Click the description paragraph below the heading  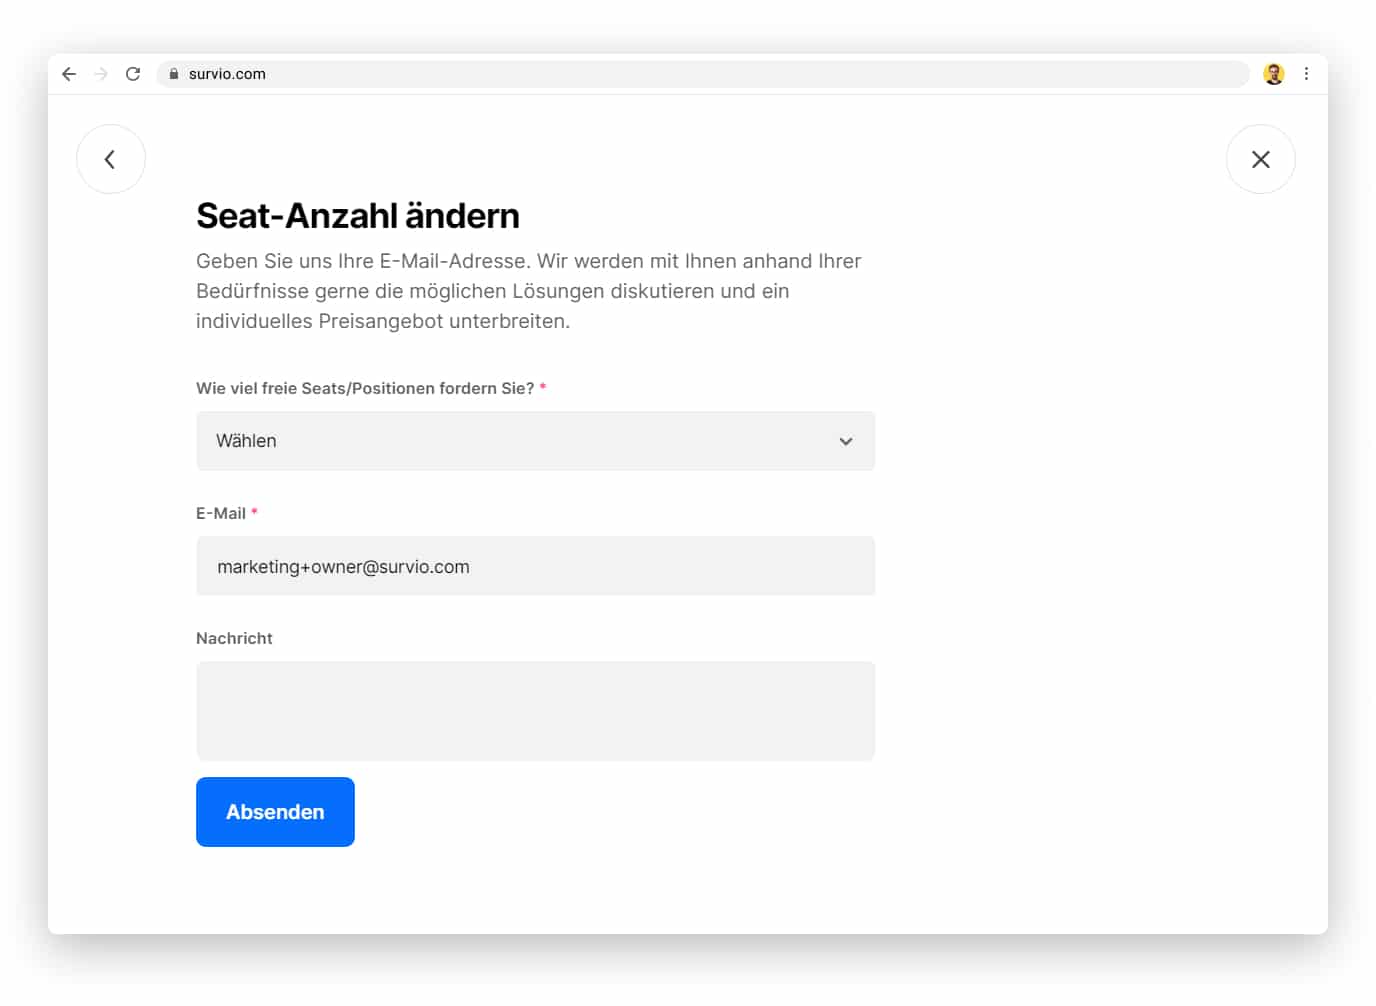tap(528, 291)
